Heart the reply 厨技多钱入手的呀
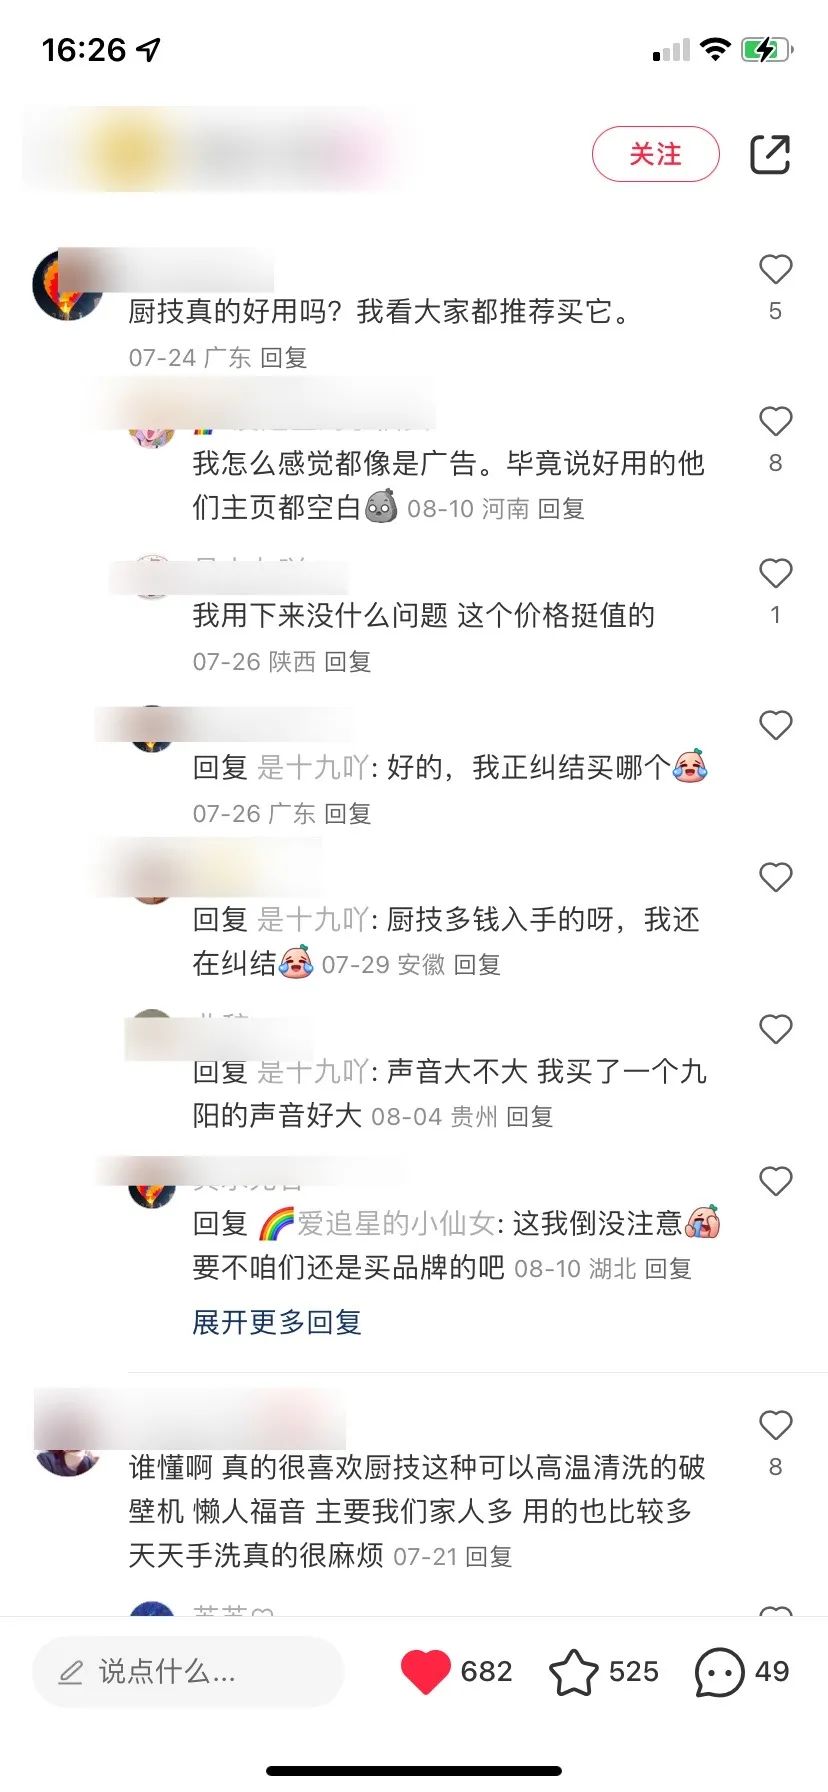 (775, 877)
